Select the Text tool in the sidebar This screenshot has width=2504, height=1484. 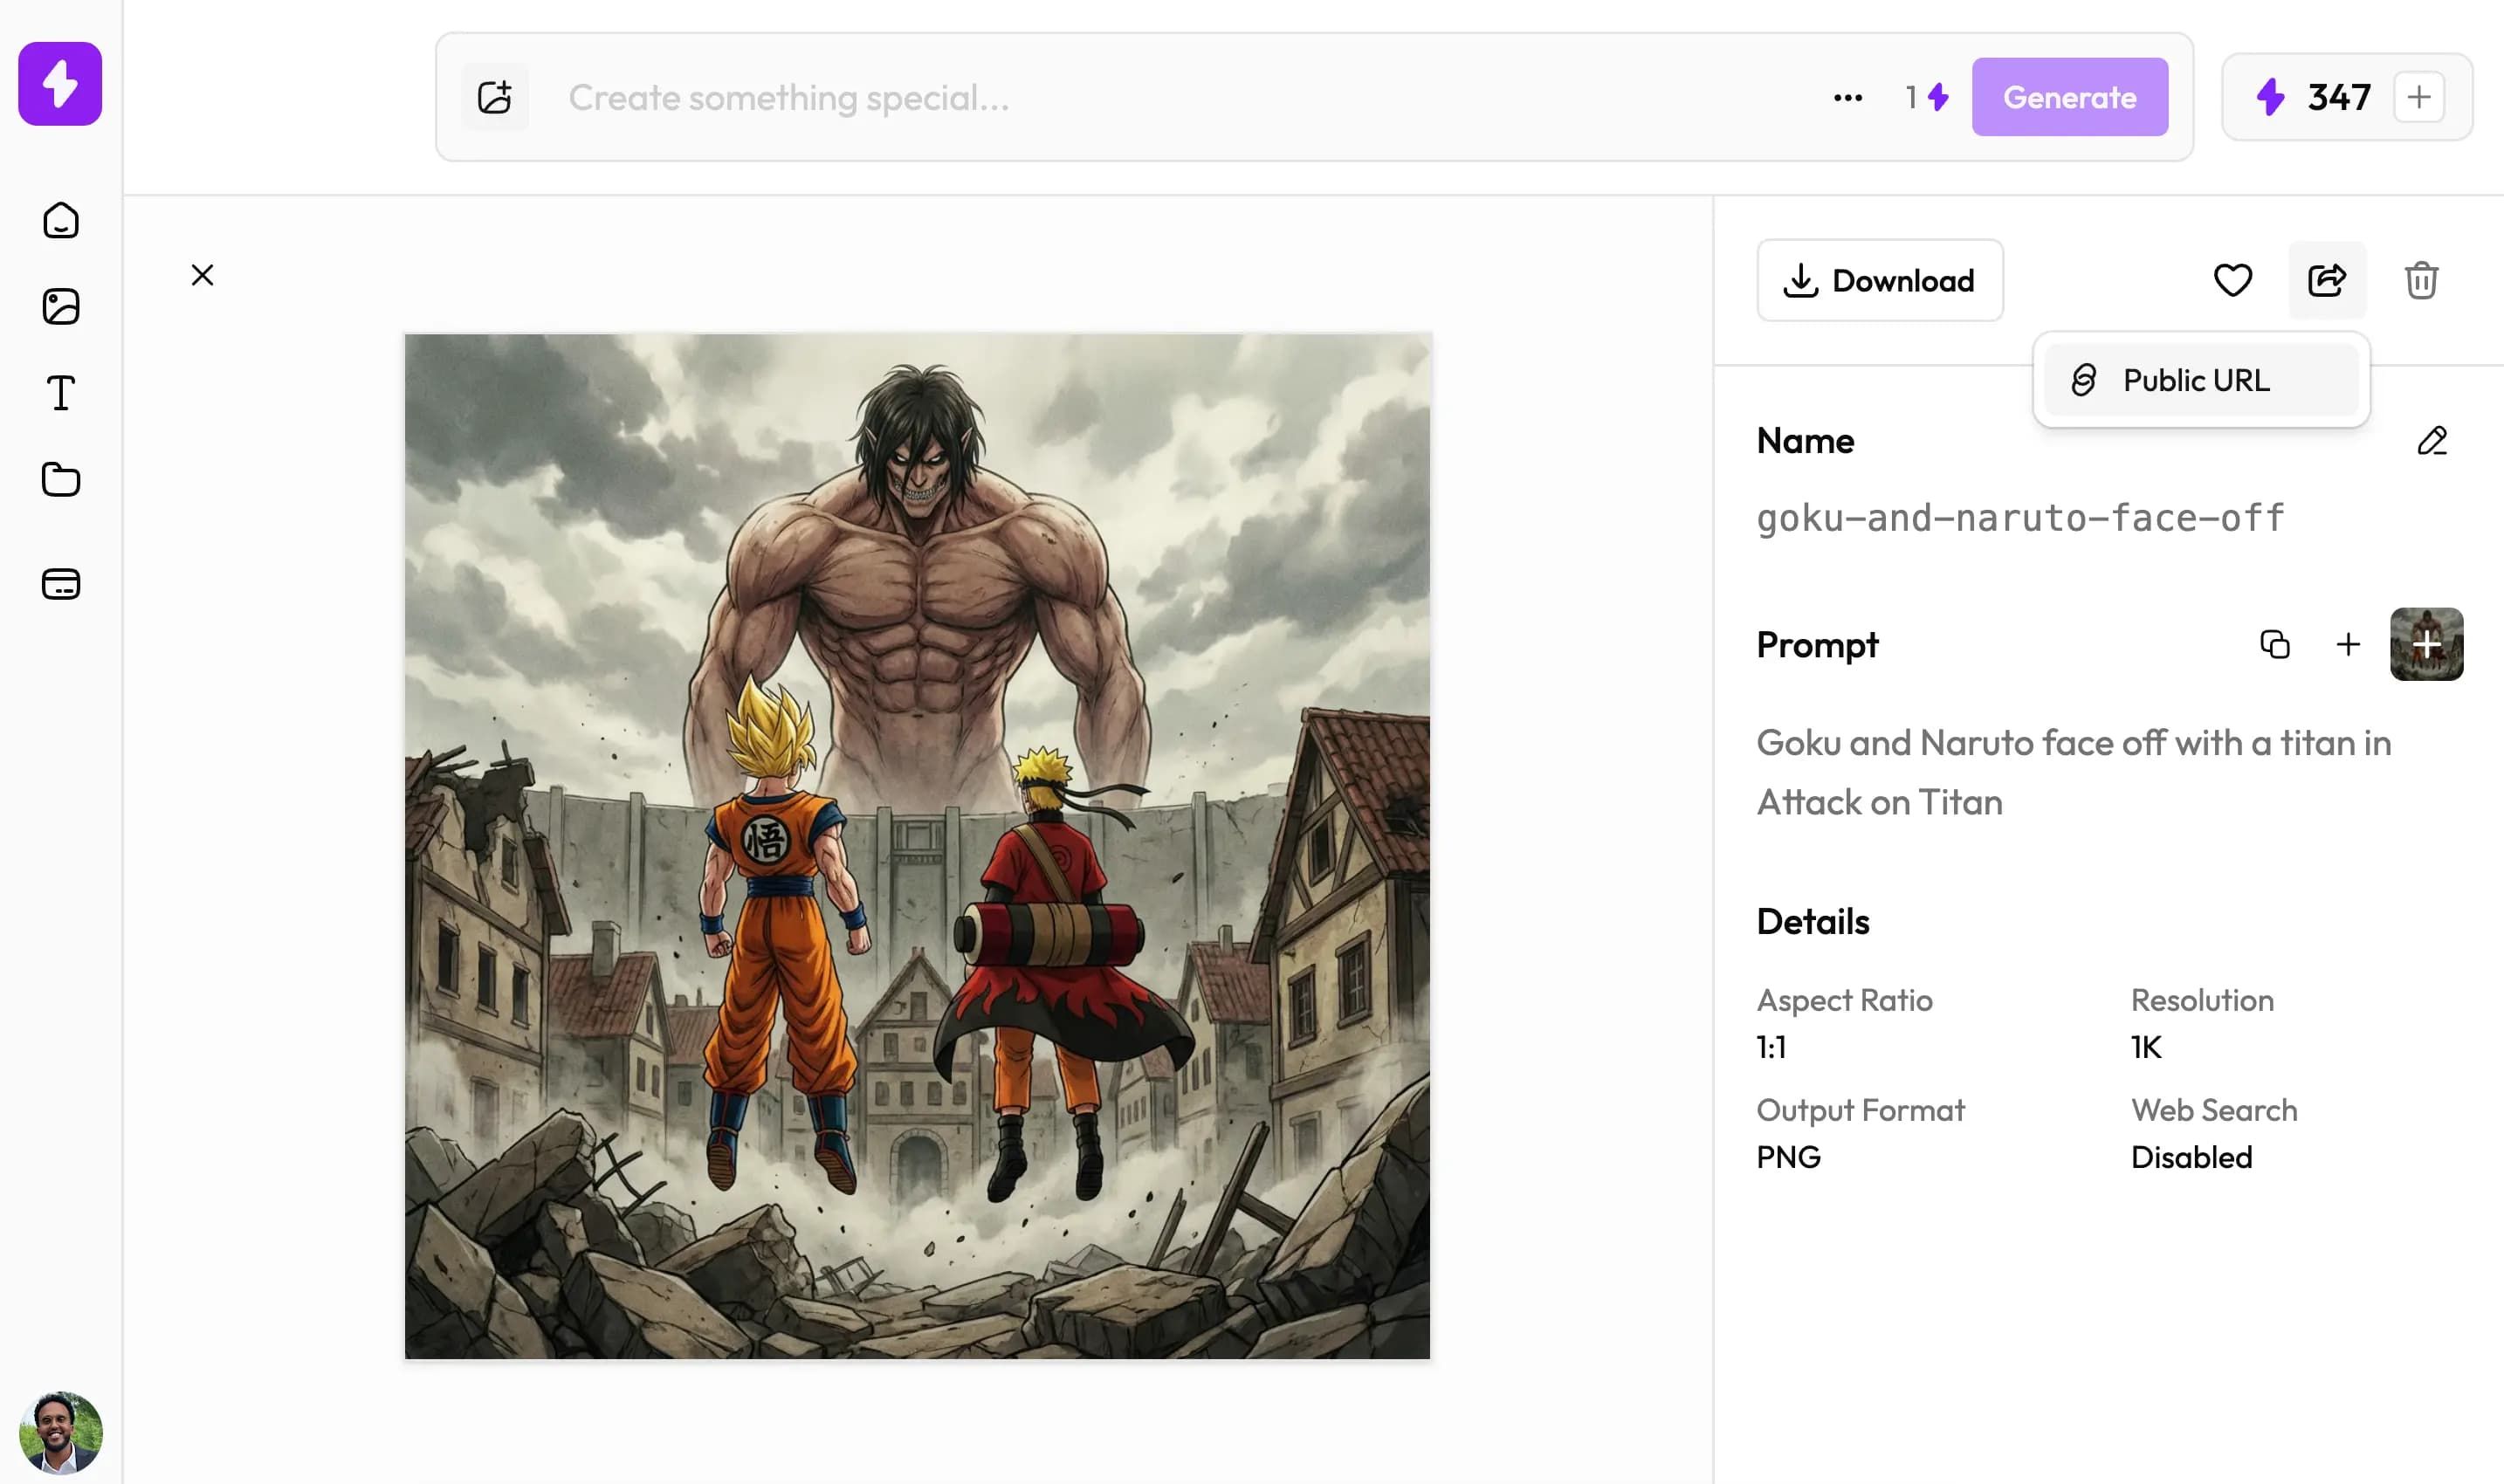pos(60,393)
